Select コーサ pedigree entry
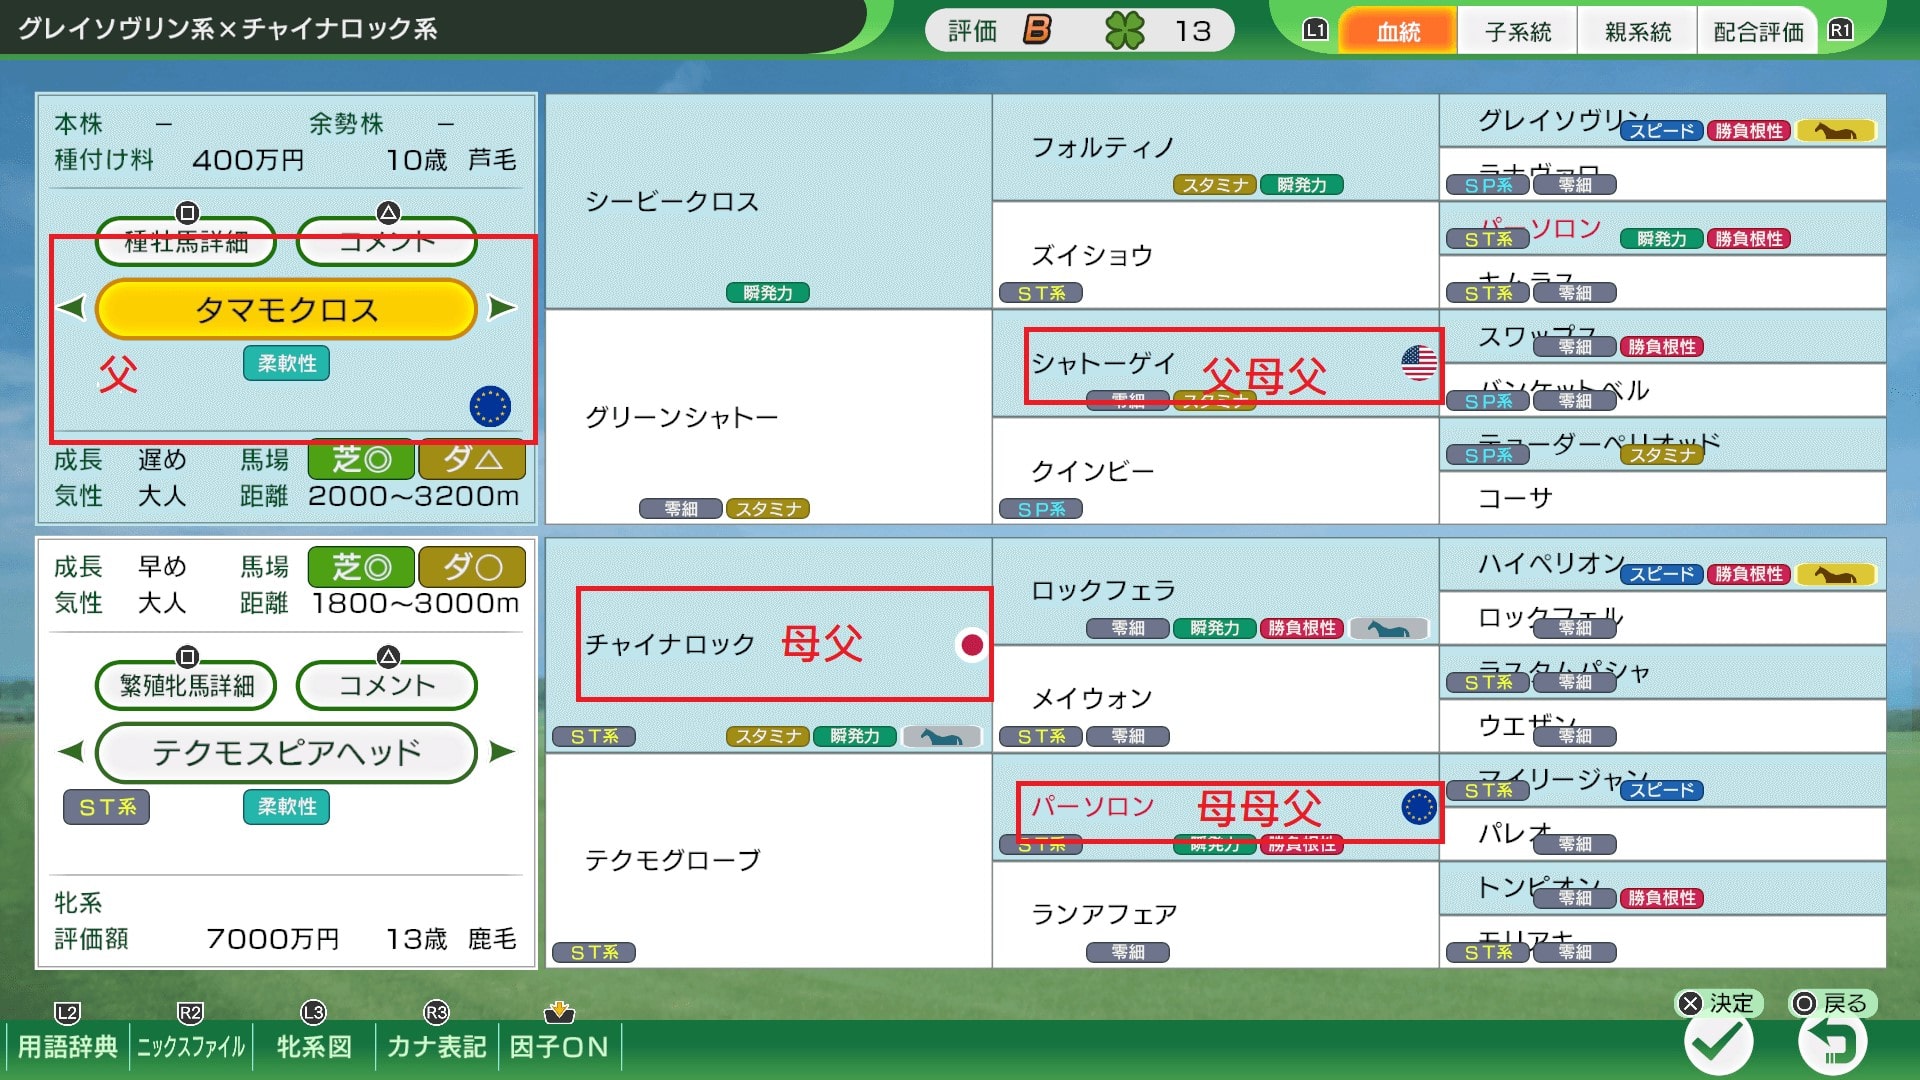The image size is (1920, 1080). (1662, 498)
